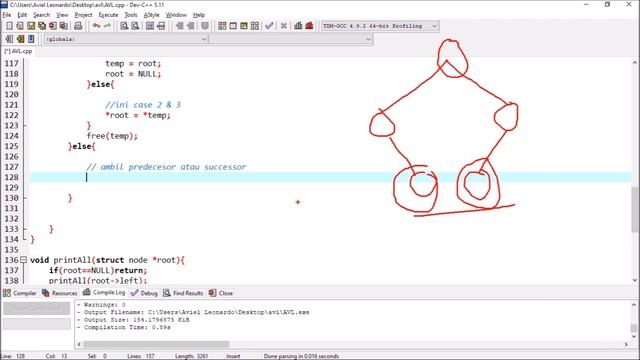Image resolution: width=640 pixels, height=360 pixels.
Task: Click the Close tab in the bottom panel
Action: [x=220, y=293]
